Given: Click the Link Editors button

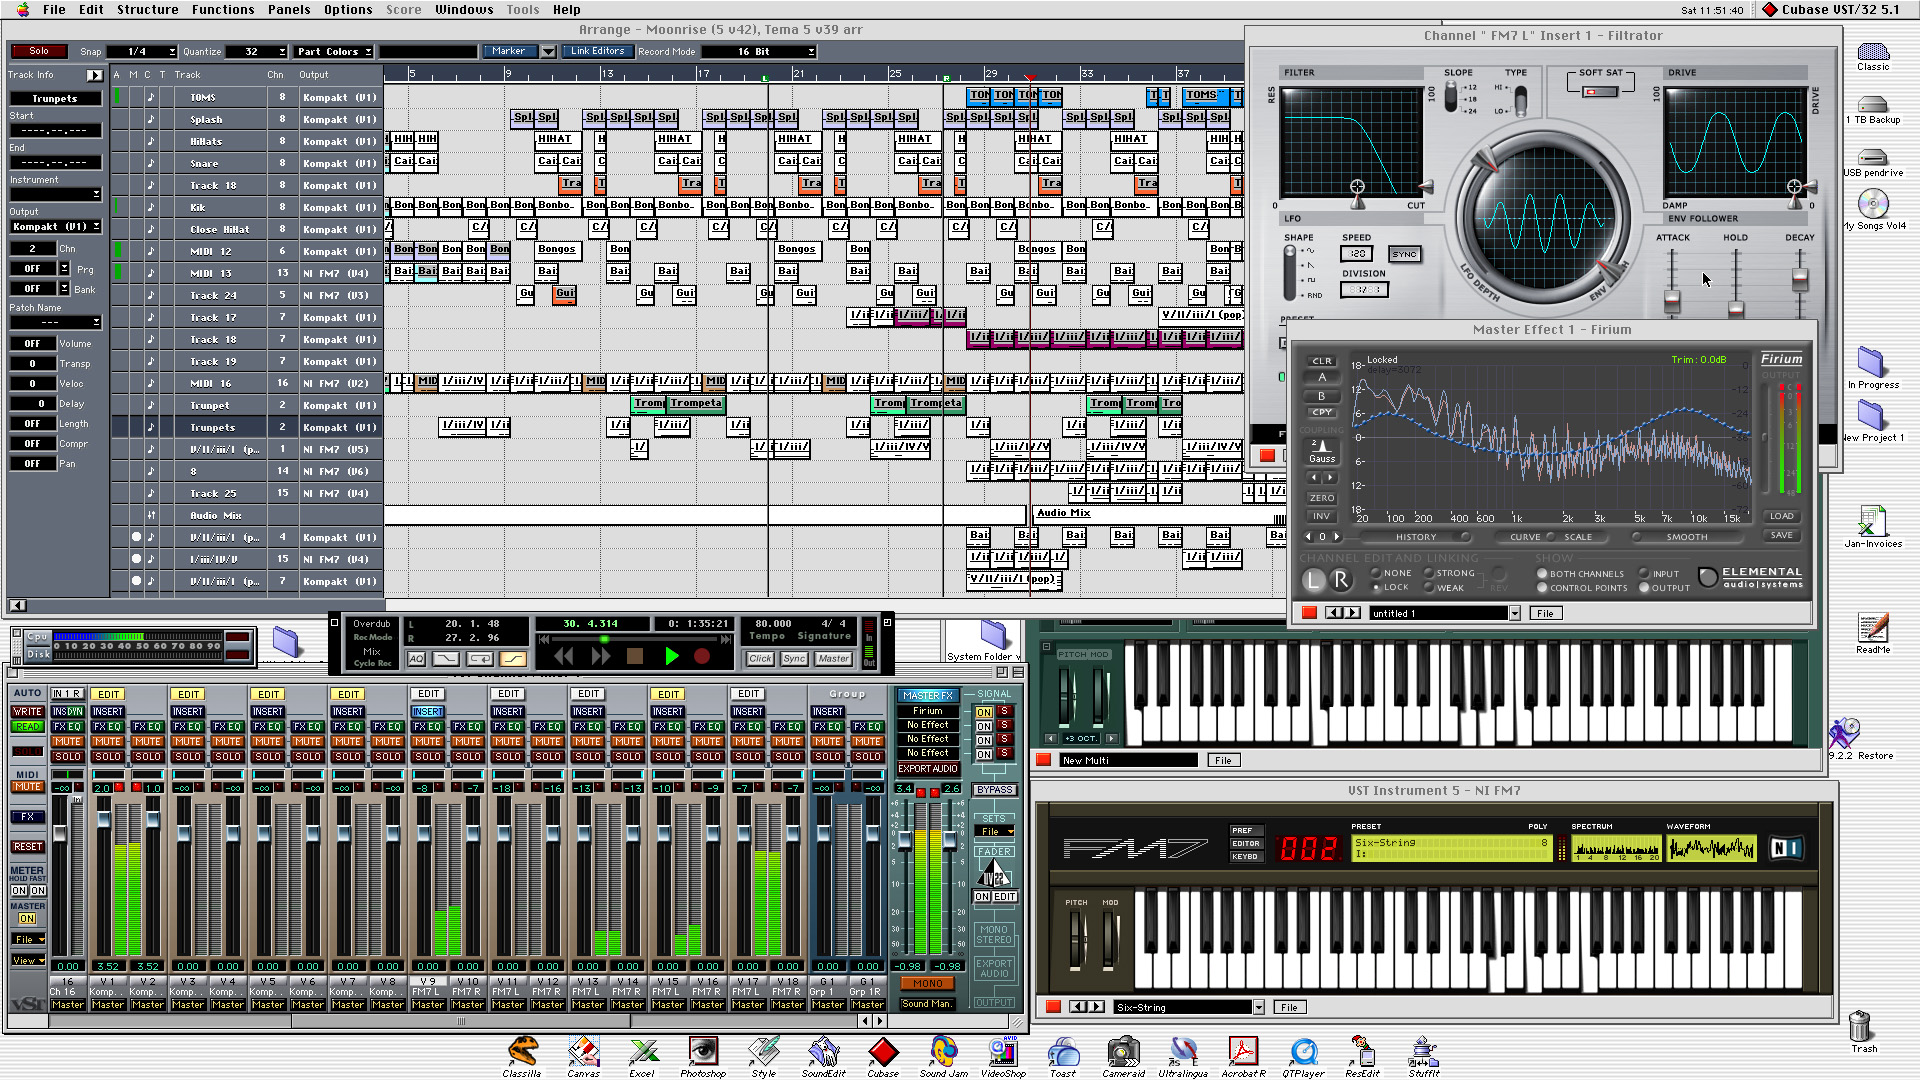Looking at the screenshot, I should tap(597, 51).
